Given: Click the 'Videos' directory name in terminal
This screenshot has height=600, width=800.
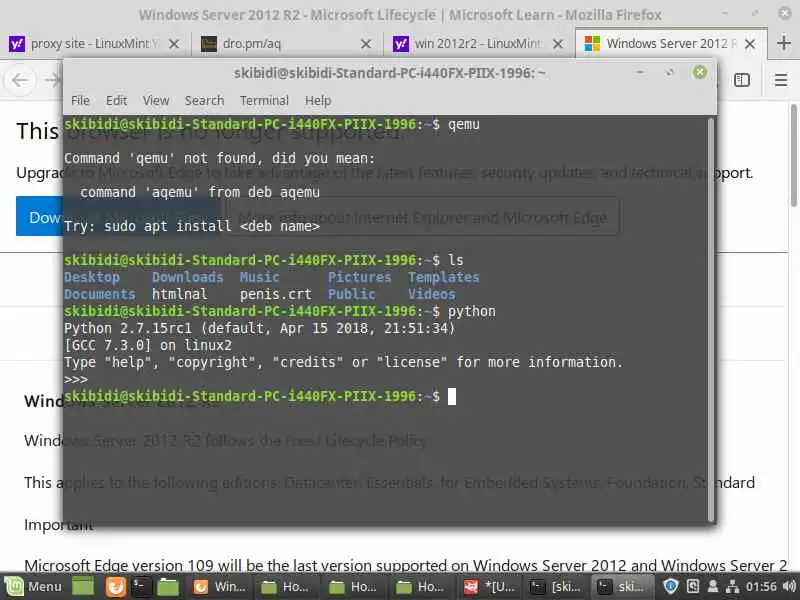Looking at the screenshot, I should (x=431, y=294).
